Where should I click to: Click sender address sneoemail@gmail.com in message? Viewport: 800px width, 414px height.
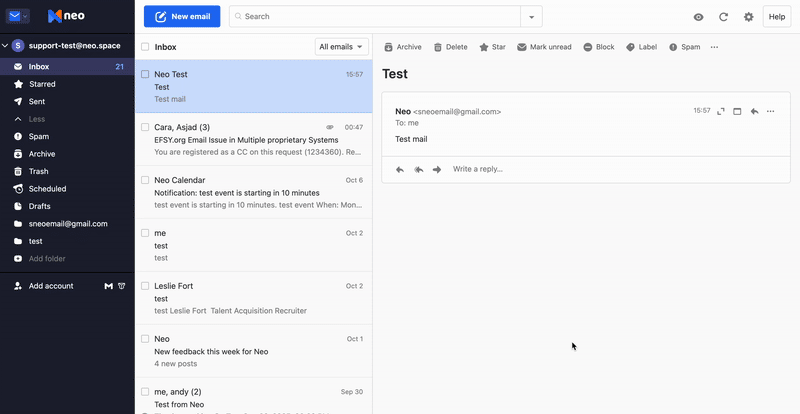(x=457, y=112)
